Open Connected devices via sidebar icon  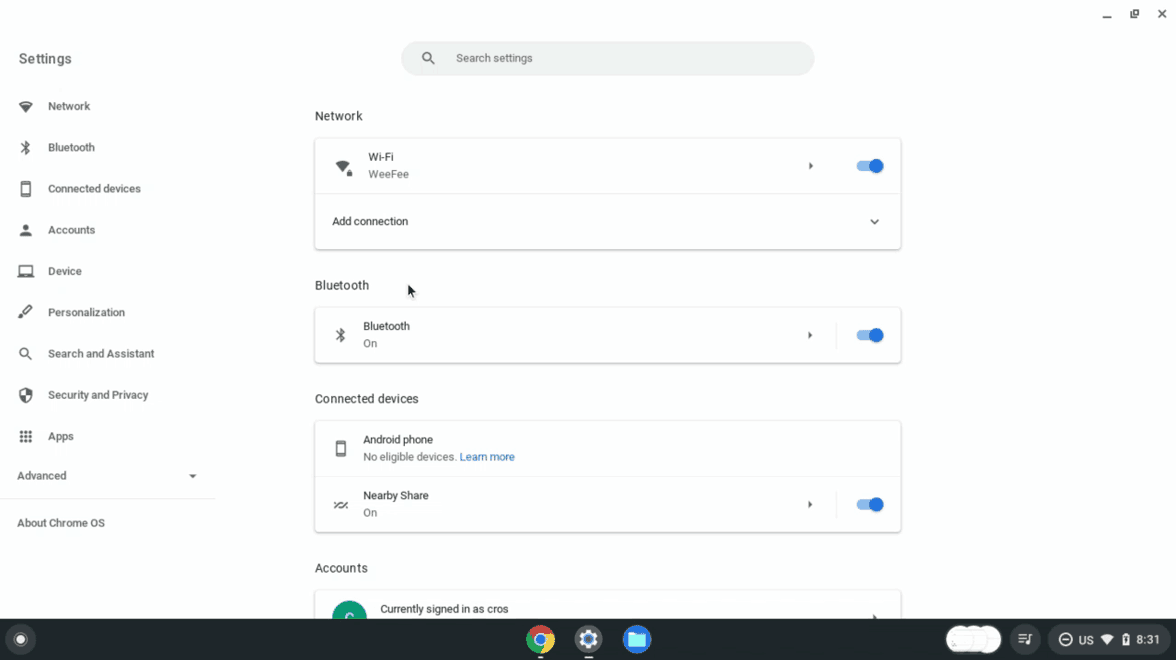[25, 188]
